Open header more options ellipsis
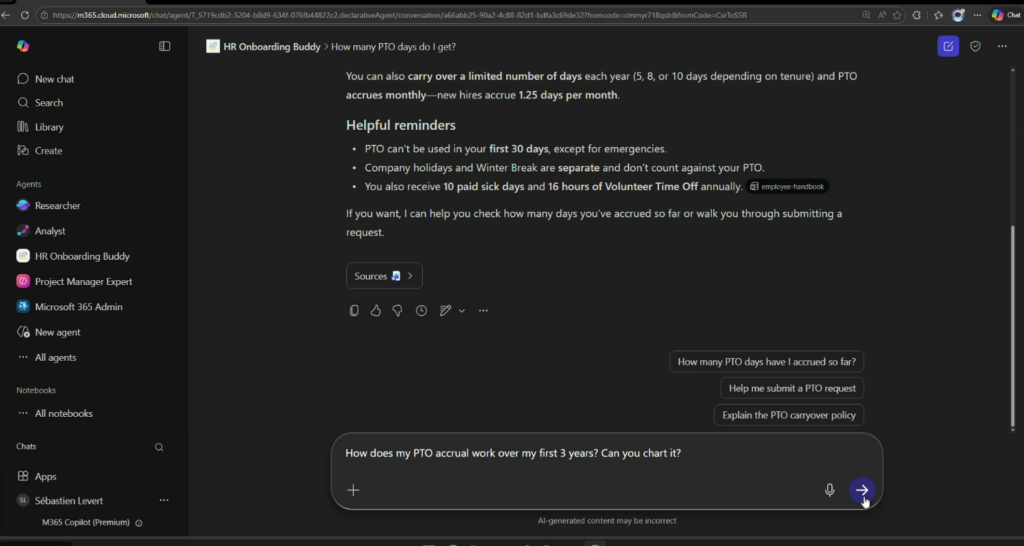Screen dimensions: 1024x546 click(1002, 46)
